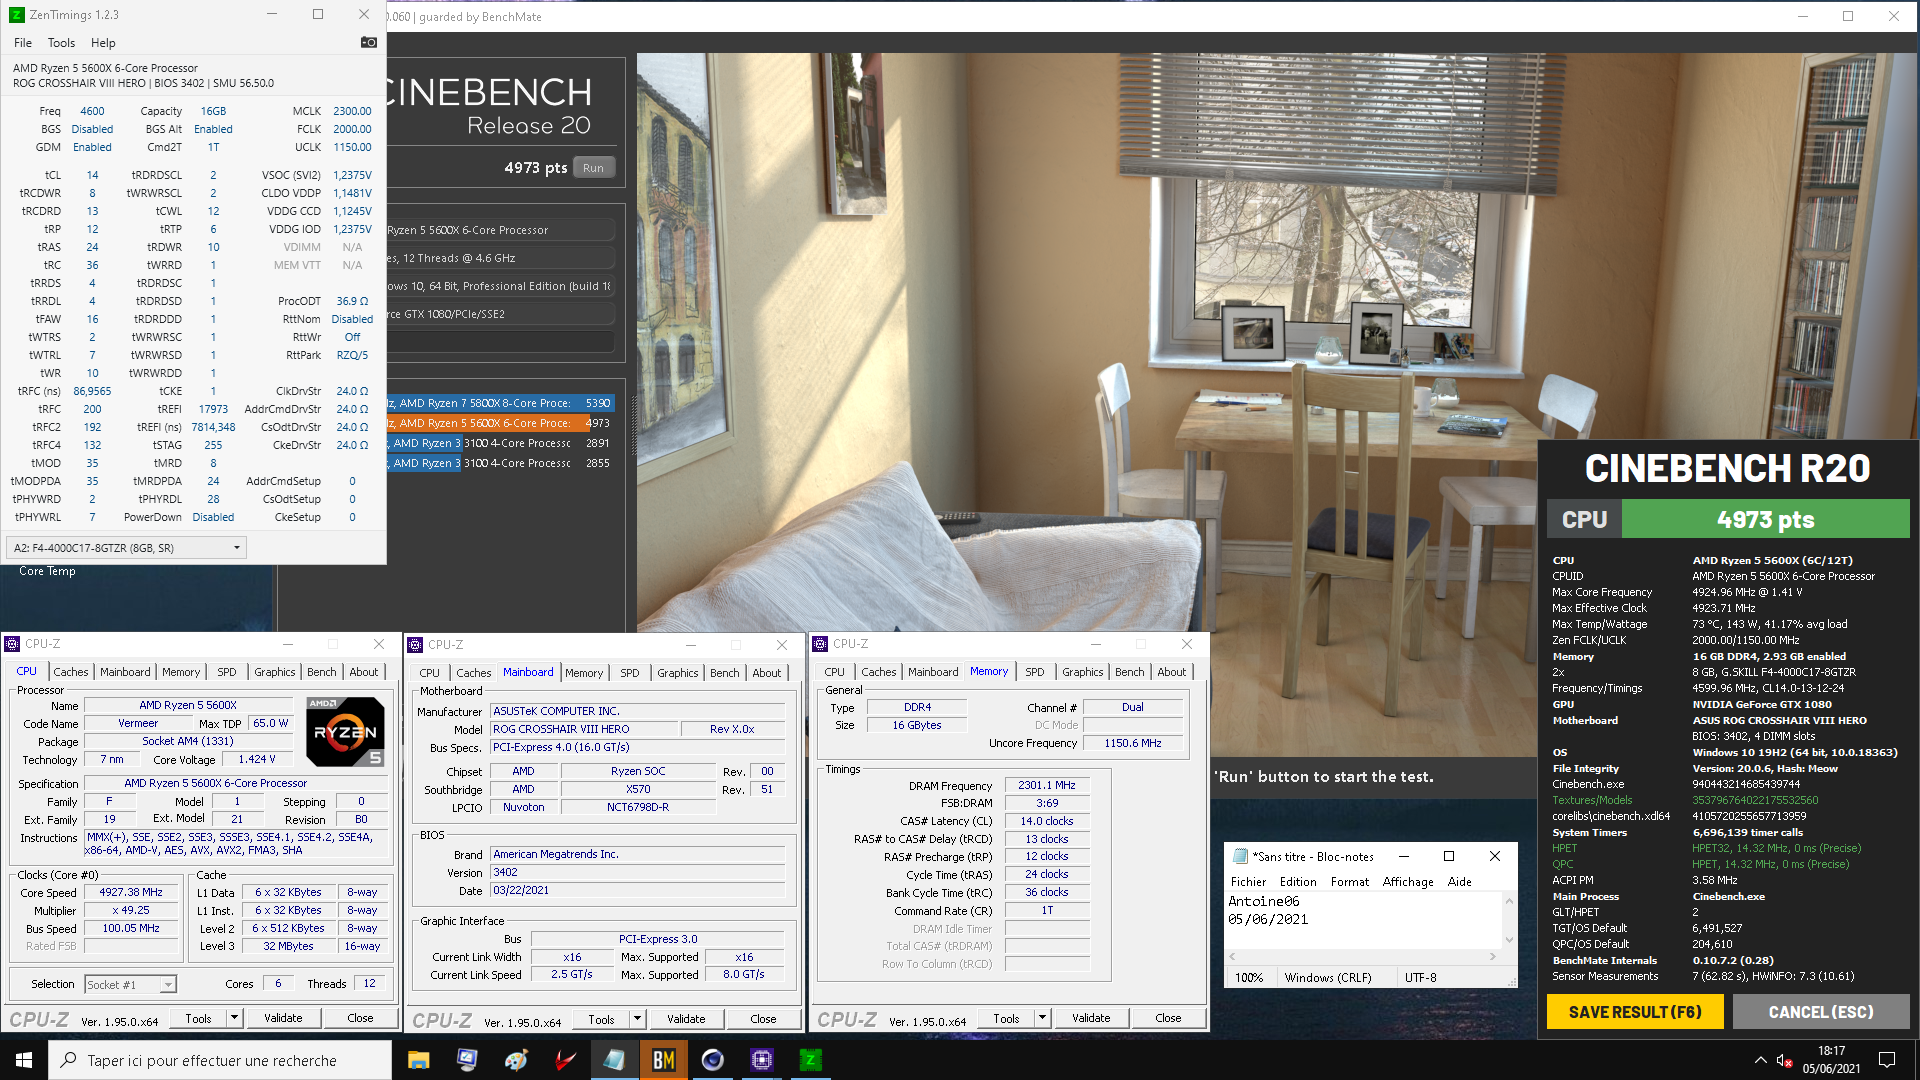The height and width of the screenshot is (1080, 1920).
Task: Close the ZenTimings window
Action: (x=364, y=14)
